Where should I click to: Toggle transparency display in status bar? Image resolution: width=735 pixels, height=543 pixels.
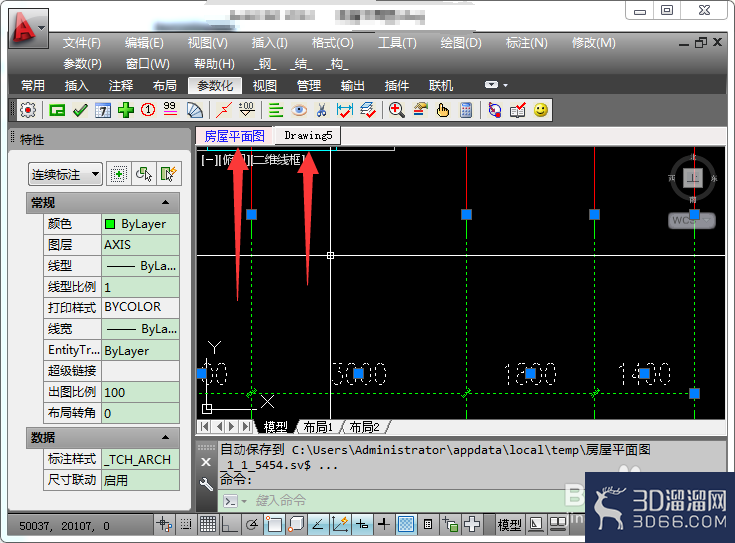pos(406,524)
